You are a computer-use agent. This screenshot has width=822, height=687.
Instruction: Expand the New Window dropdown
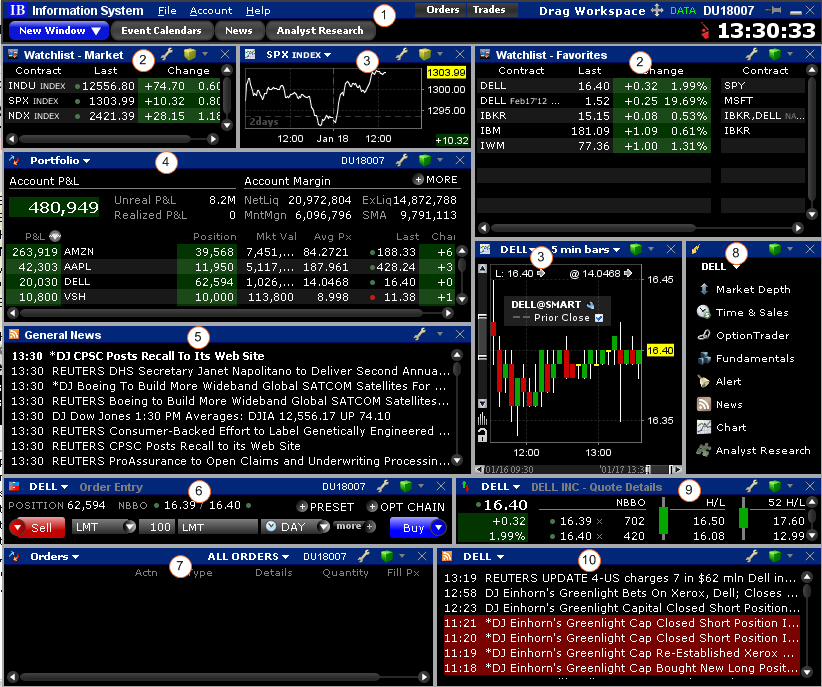59,31
